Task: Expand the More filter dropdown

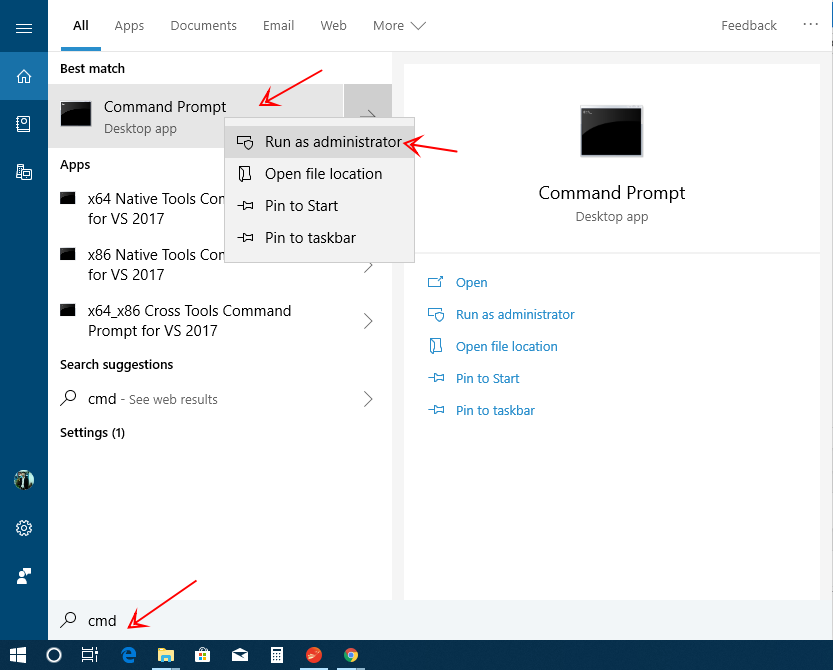Action: click(399, 26)
